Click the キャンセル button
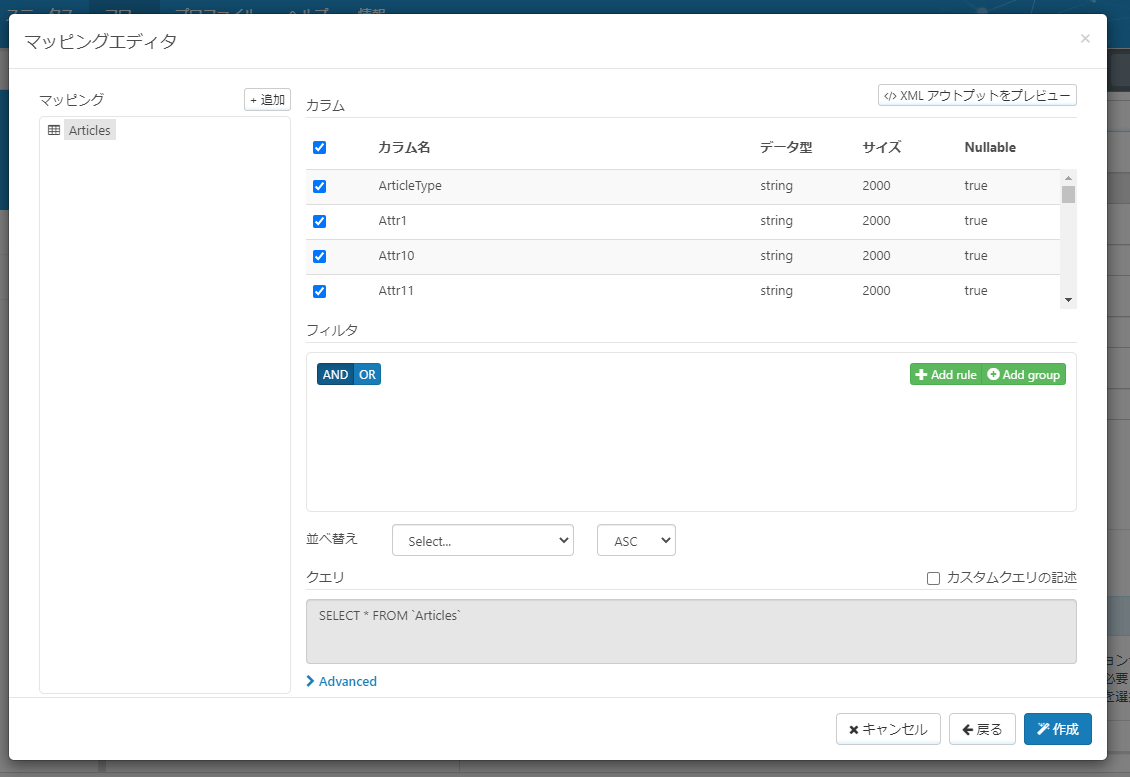The height and width of the screenshot is (777, 1130). 888,729
